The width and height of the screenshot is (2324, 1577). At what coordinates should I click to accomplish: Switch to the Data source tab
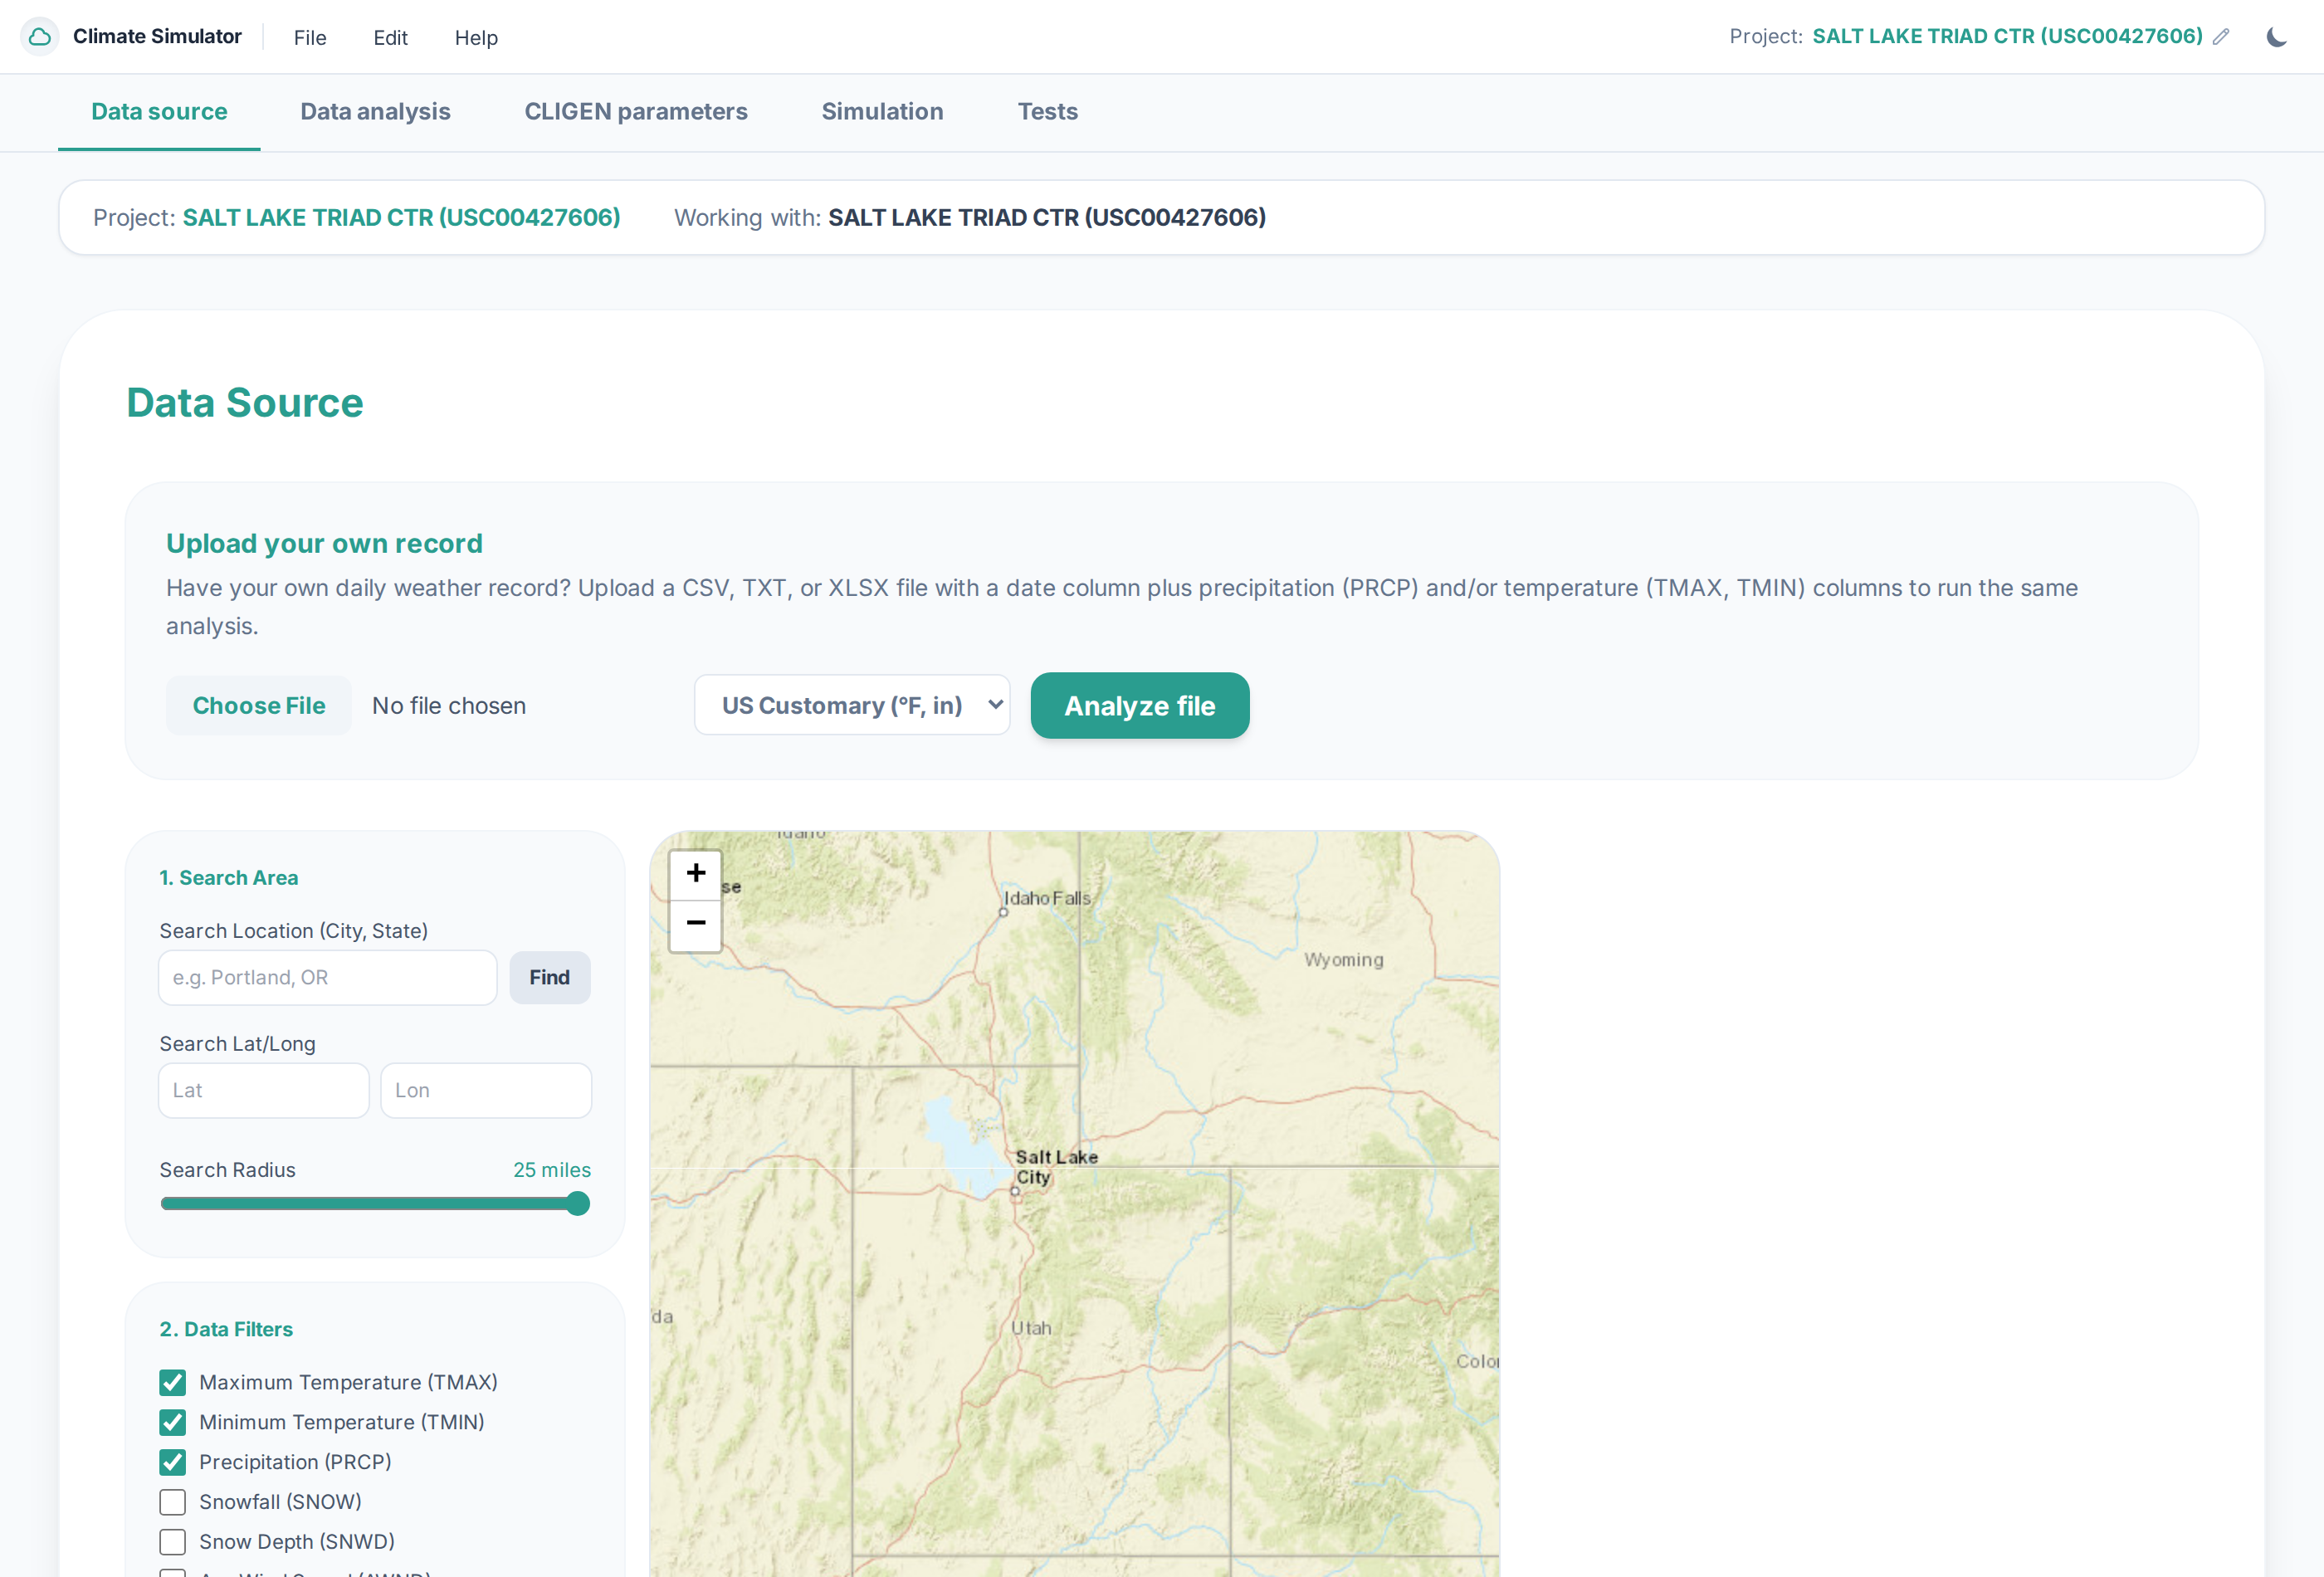click(159, 112)
